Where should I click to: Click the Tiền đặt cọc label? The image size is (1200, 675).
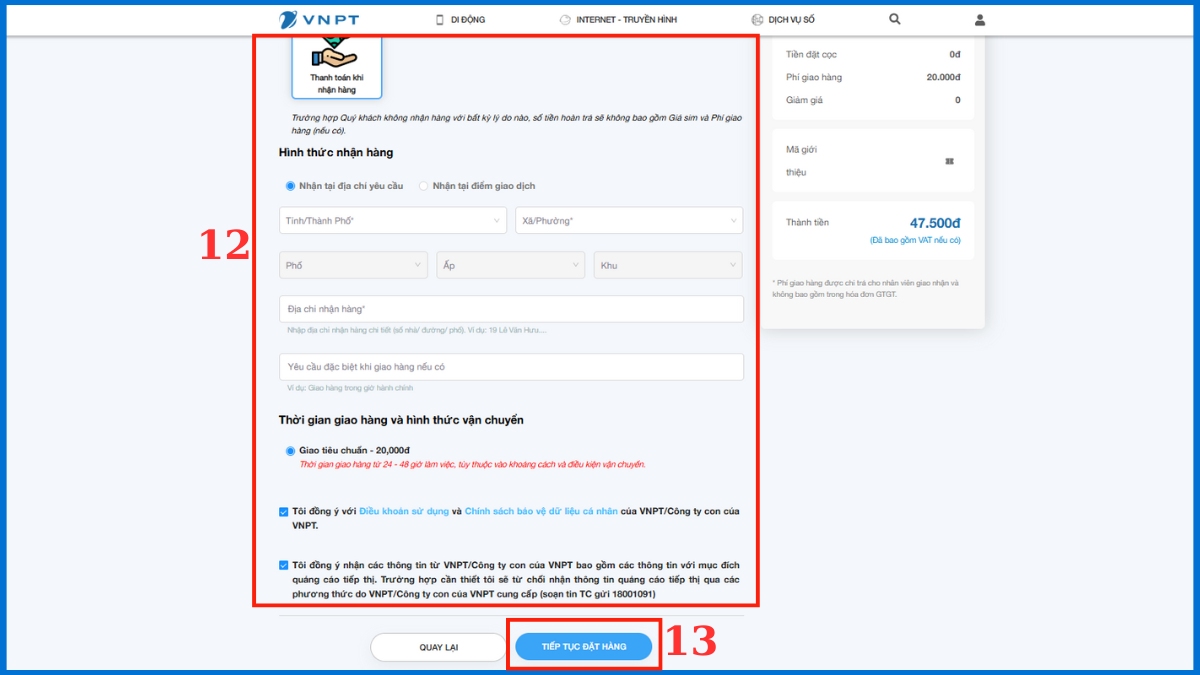[809, 54]
